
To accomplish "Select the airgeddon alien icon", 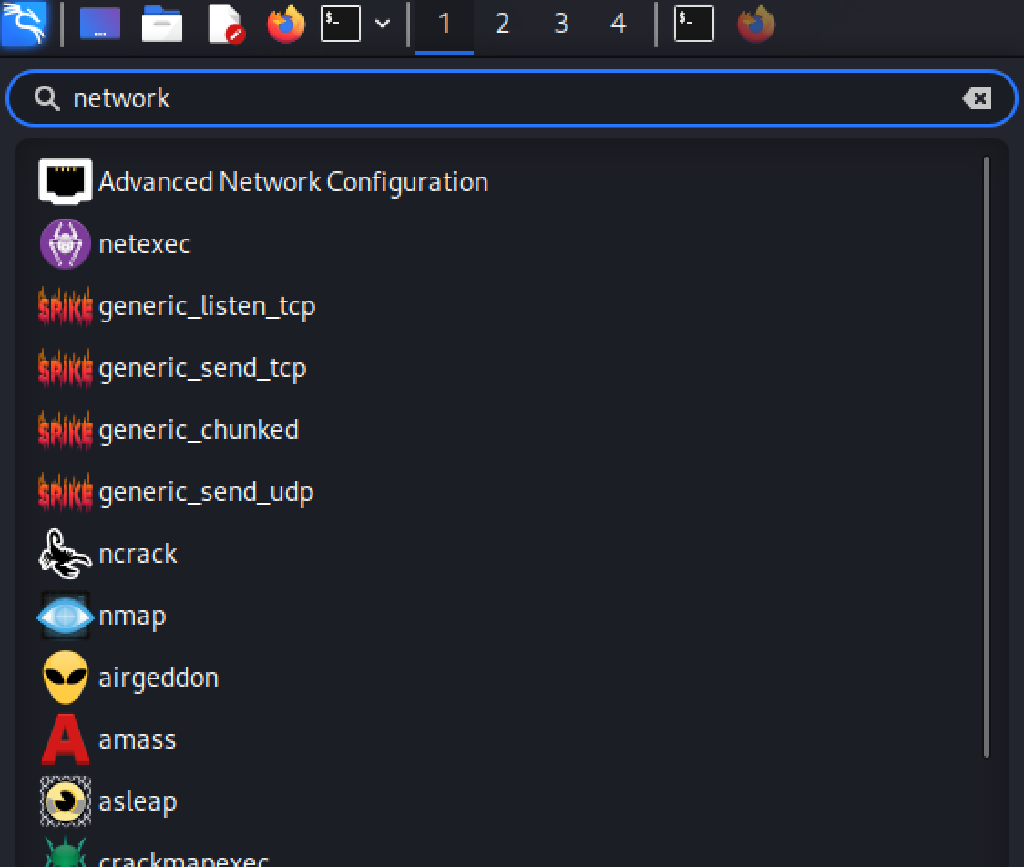I will (64, 677).
